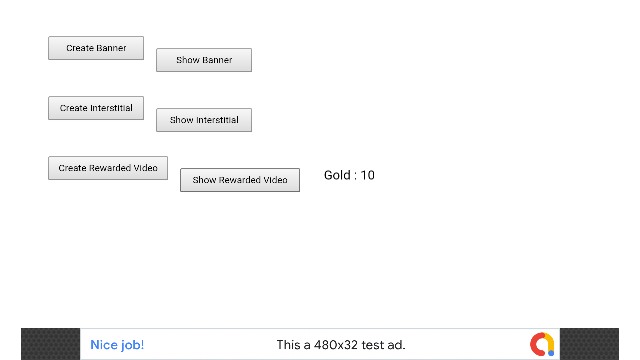Click the Create Rewarded Video button

click(x=108, y=168)
